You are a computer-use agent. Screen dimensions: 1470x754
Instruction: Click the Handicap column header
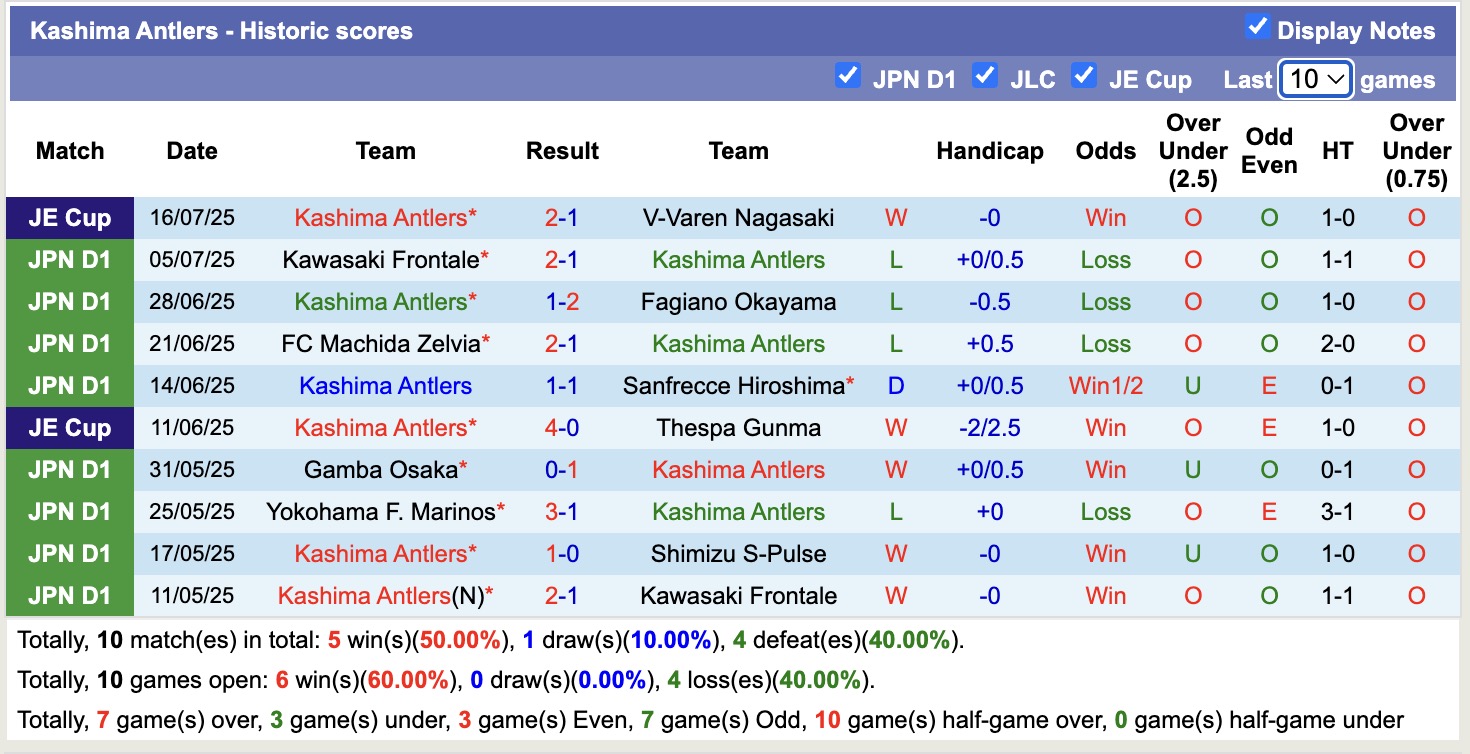(989, 151)
